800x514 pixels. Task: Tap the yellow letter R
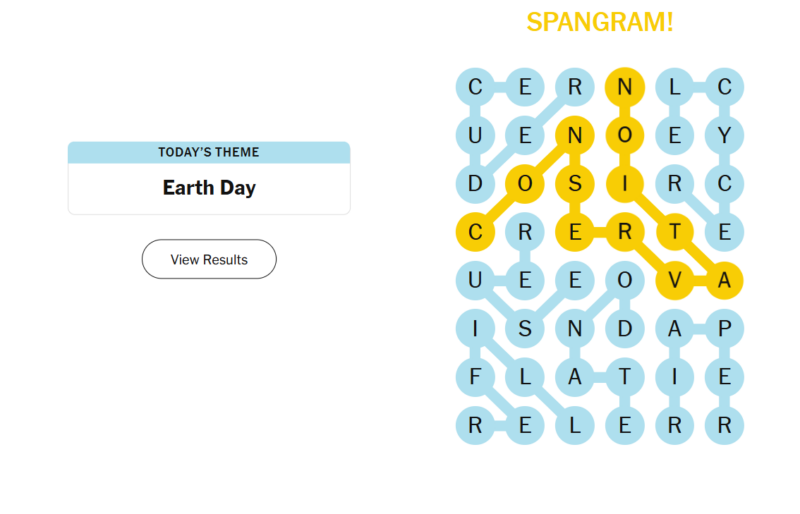[625, 233]
